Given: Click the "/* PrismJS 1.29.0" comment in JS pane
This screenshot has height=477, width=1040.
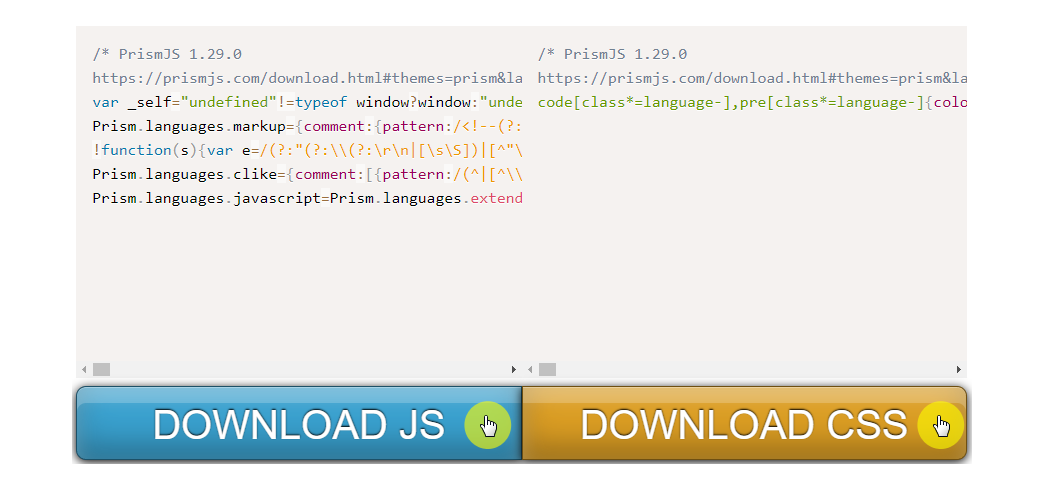Looking at the screenshot, I should [x=167, y=54].
